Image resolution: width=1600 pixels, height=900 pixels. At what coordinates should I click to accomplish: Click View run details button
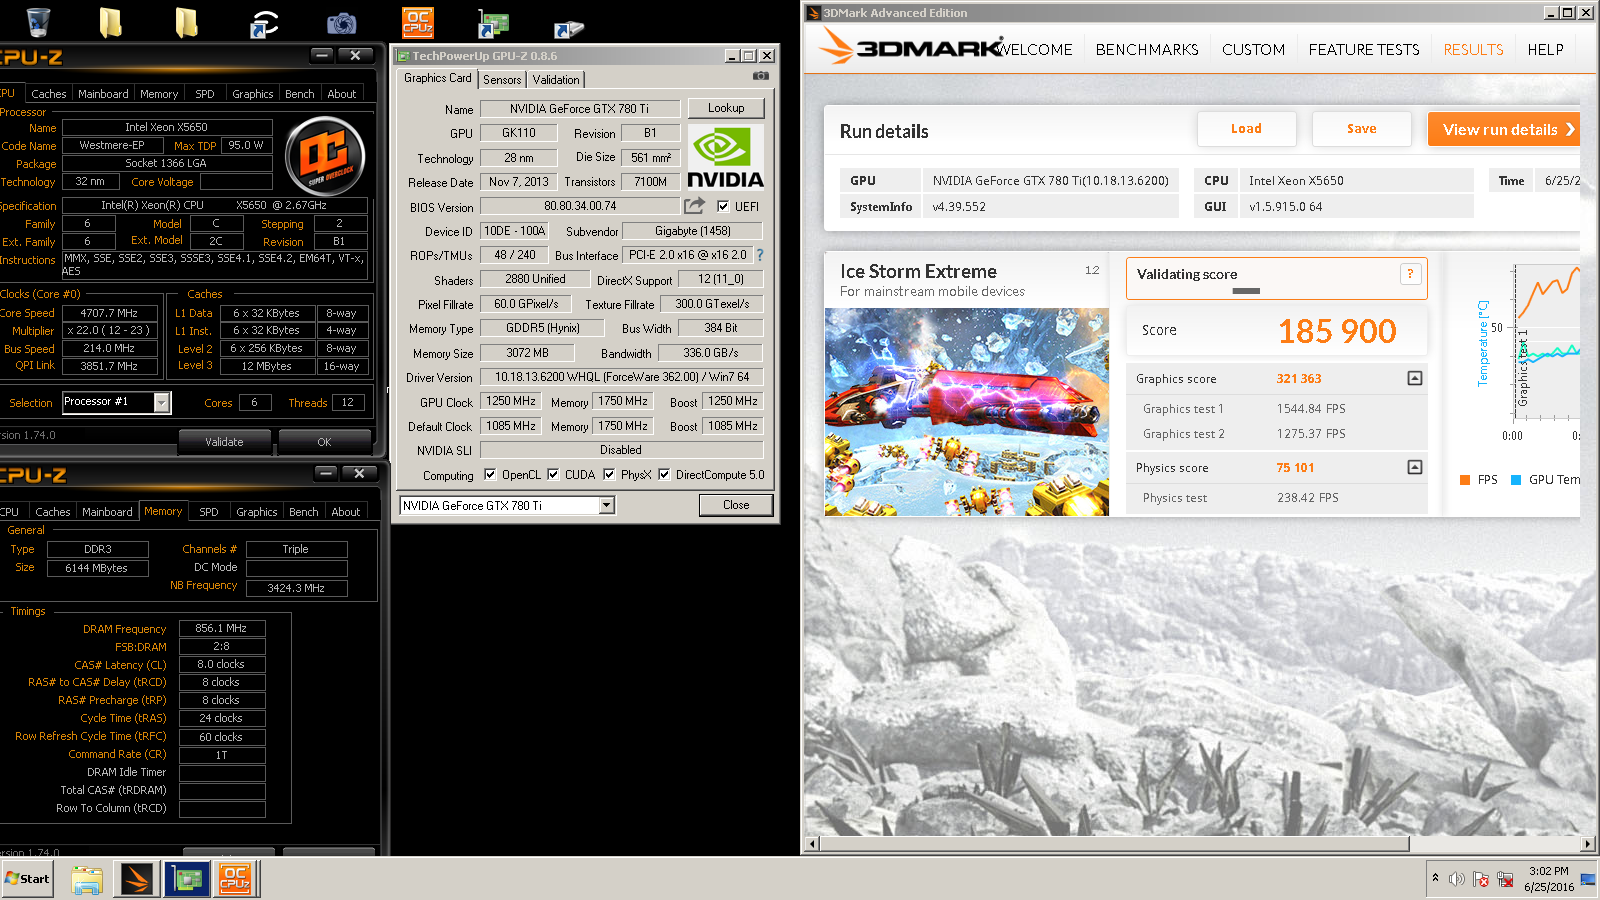(1504, 129)
